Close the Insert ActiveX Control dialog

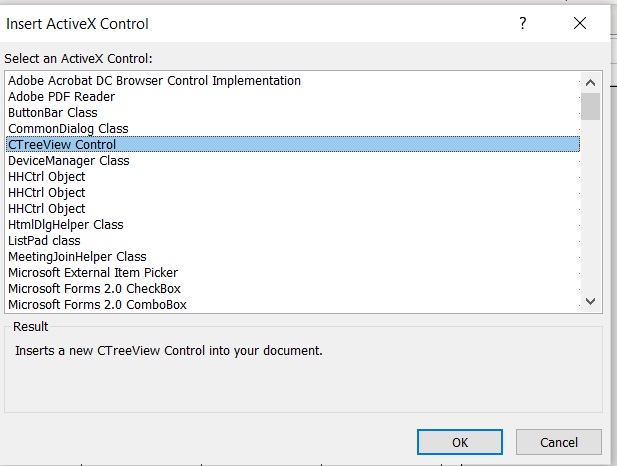579,23
